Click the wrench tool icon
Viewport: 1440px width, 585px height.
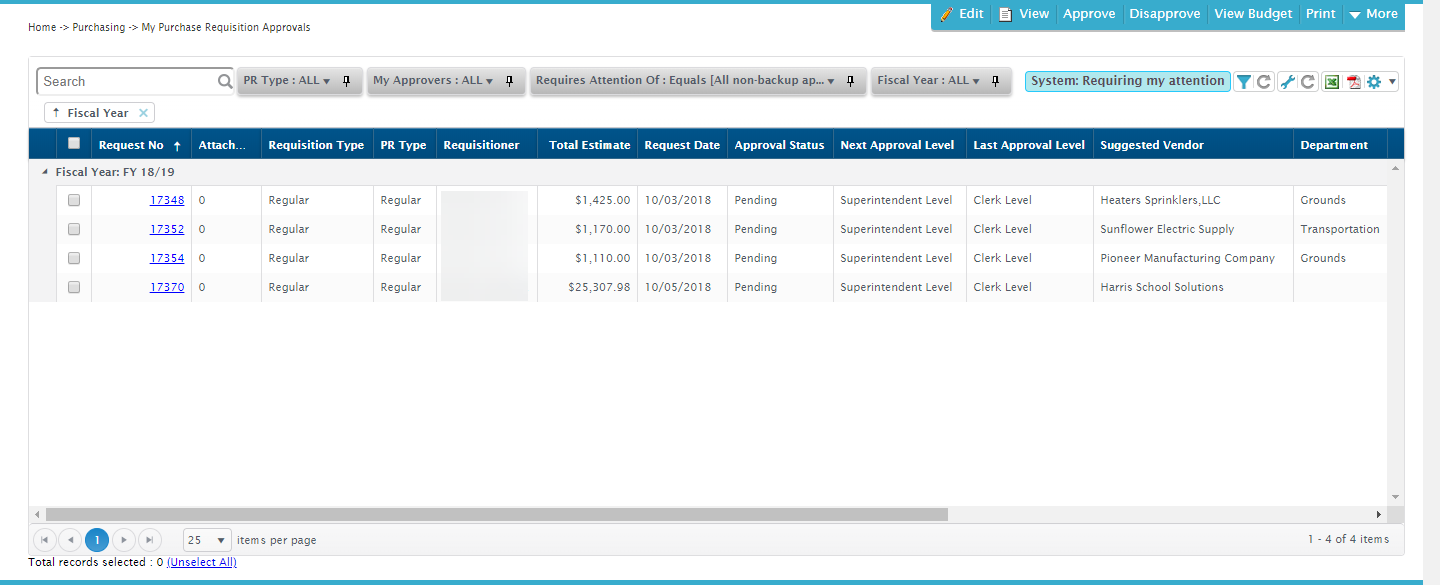click(x=1288, y=81)
